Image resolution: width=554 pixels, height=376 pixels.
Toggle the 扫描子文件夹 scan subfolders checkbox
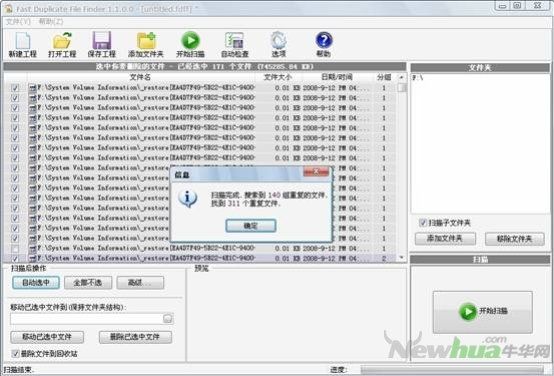point(423,223)
